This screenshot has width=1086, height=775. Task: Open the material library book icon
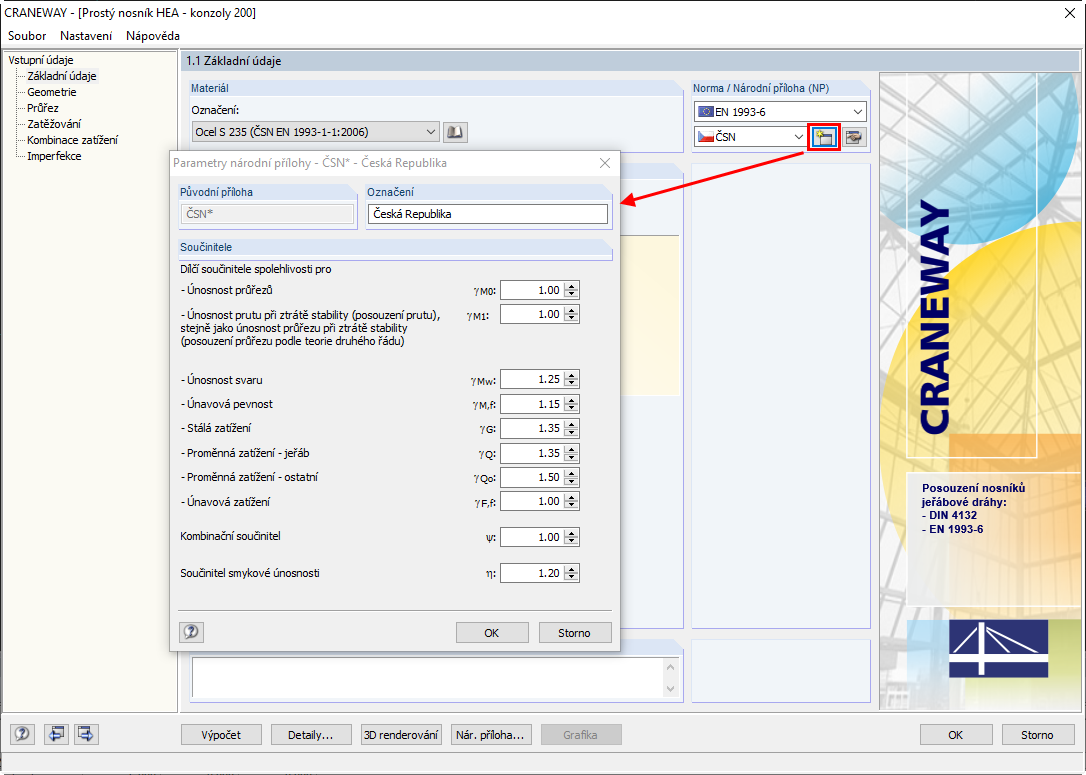tap(455, 132)
